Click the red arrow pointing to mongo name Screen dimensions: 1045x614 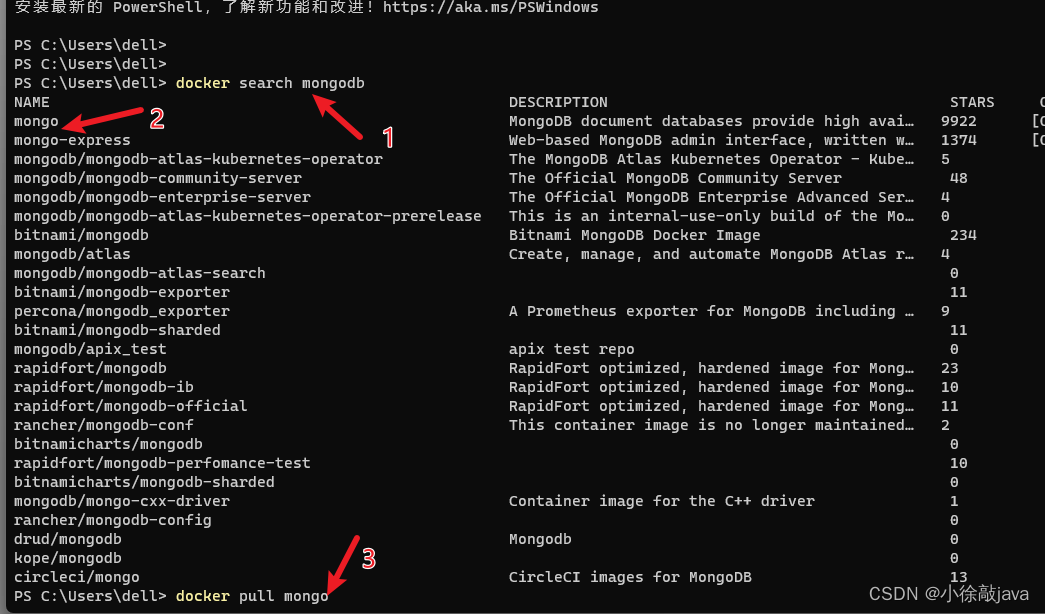coord(103,119)
